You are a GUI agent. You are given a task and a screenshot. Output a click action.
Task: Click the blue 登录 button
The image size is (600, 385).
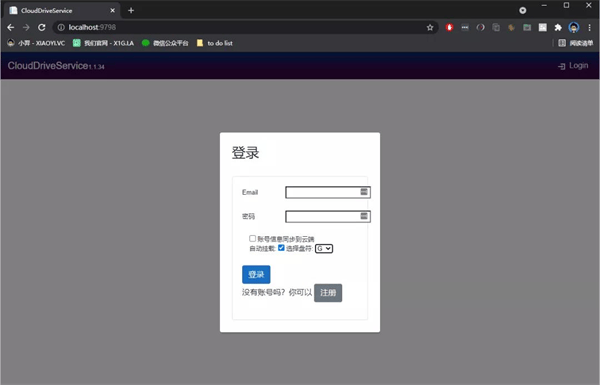coord(256,274)
